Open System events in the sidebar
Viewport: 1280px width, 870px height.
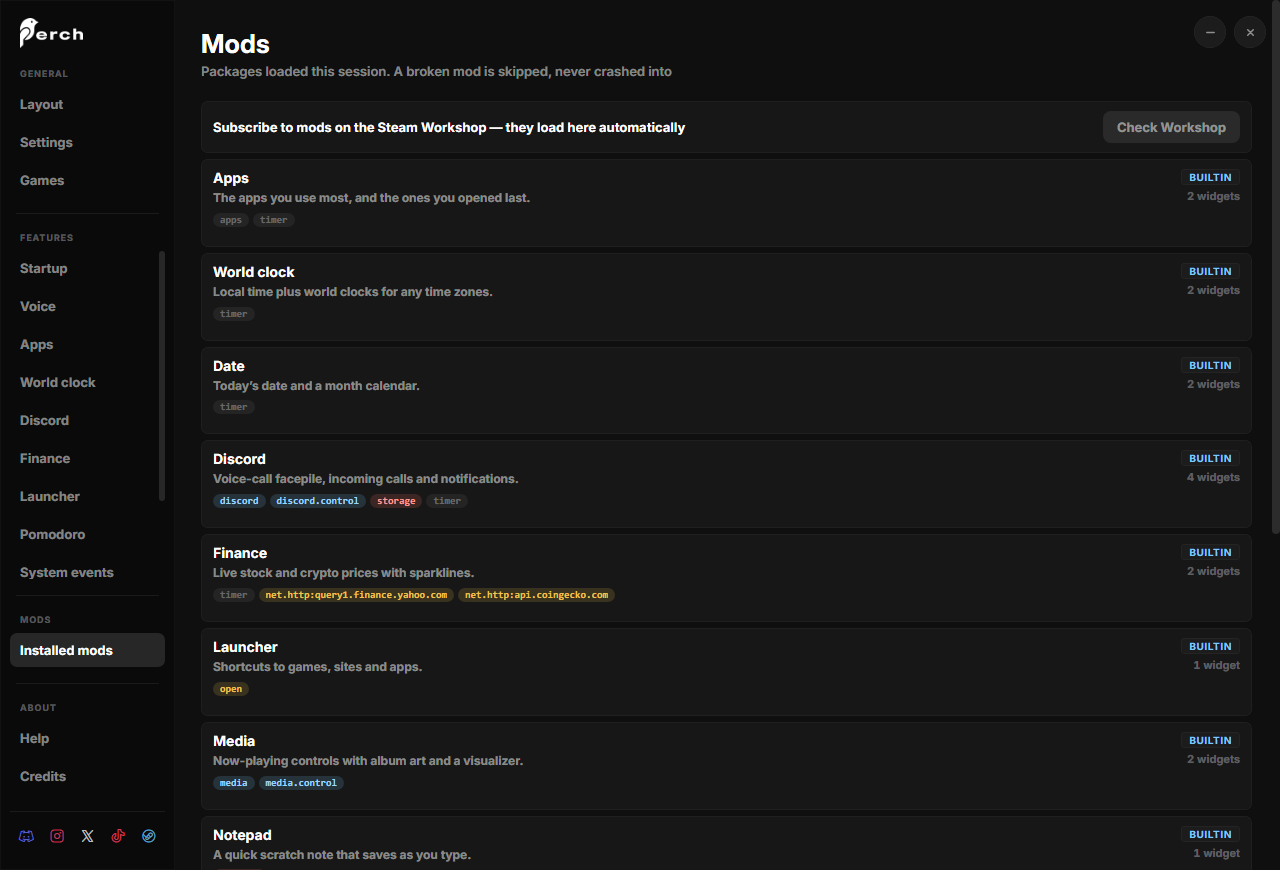point(82,572)
